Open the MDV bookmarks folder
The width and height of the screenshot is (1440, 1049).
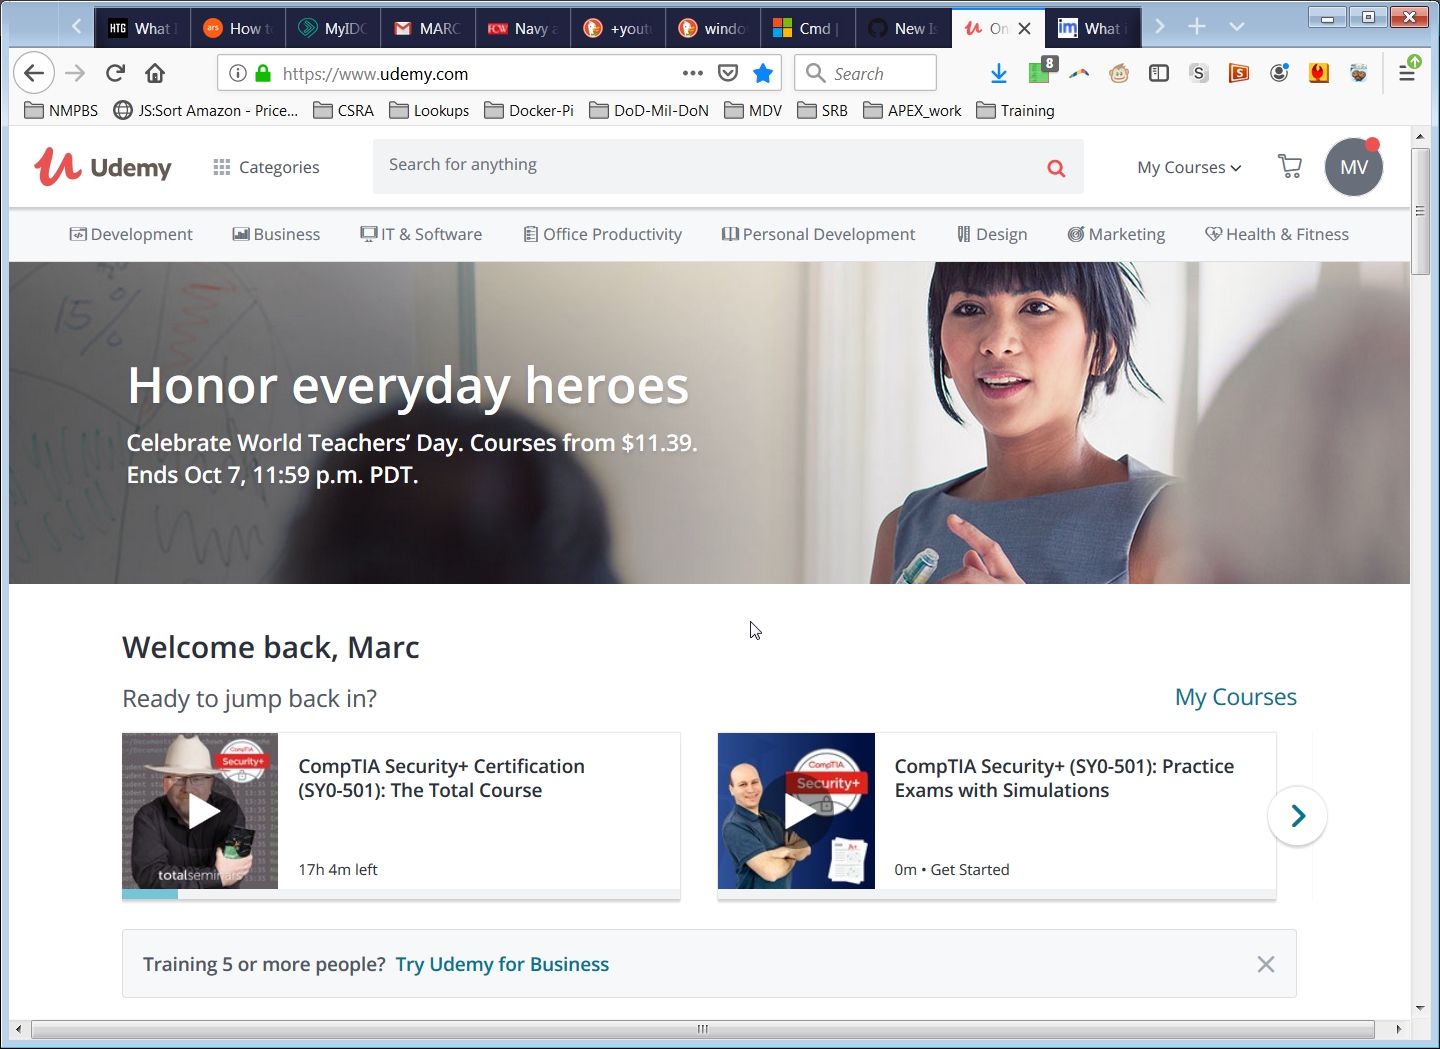click(x=753, y=110)
